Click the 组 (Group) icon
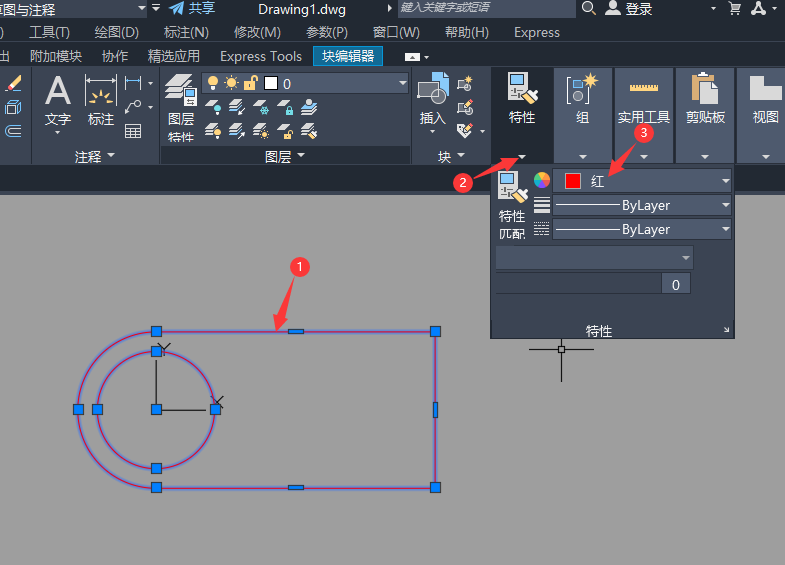The width and height of the screenshot is (785, 565). (x=582, y=90)
